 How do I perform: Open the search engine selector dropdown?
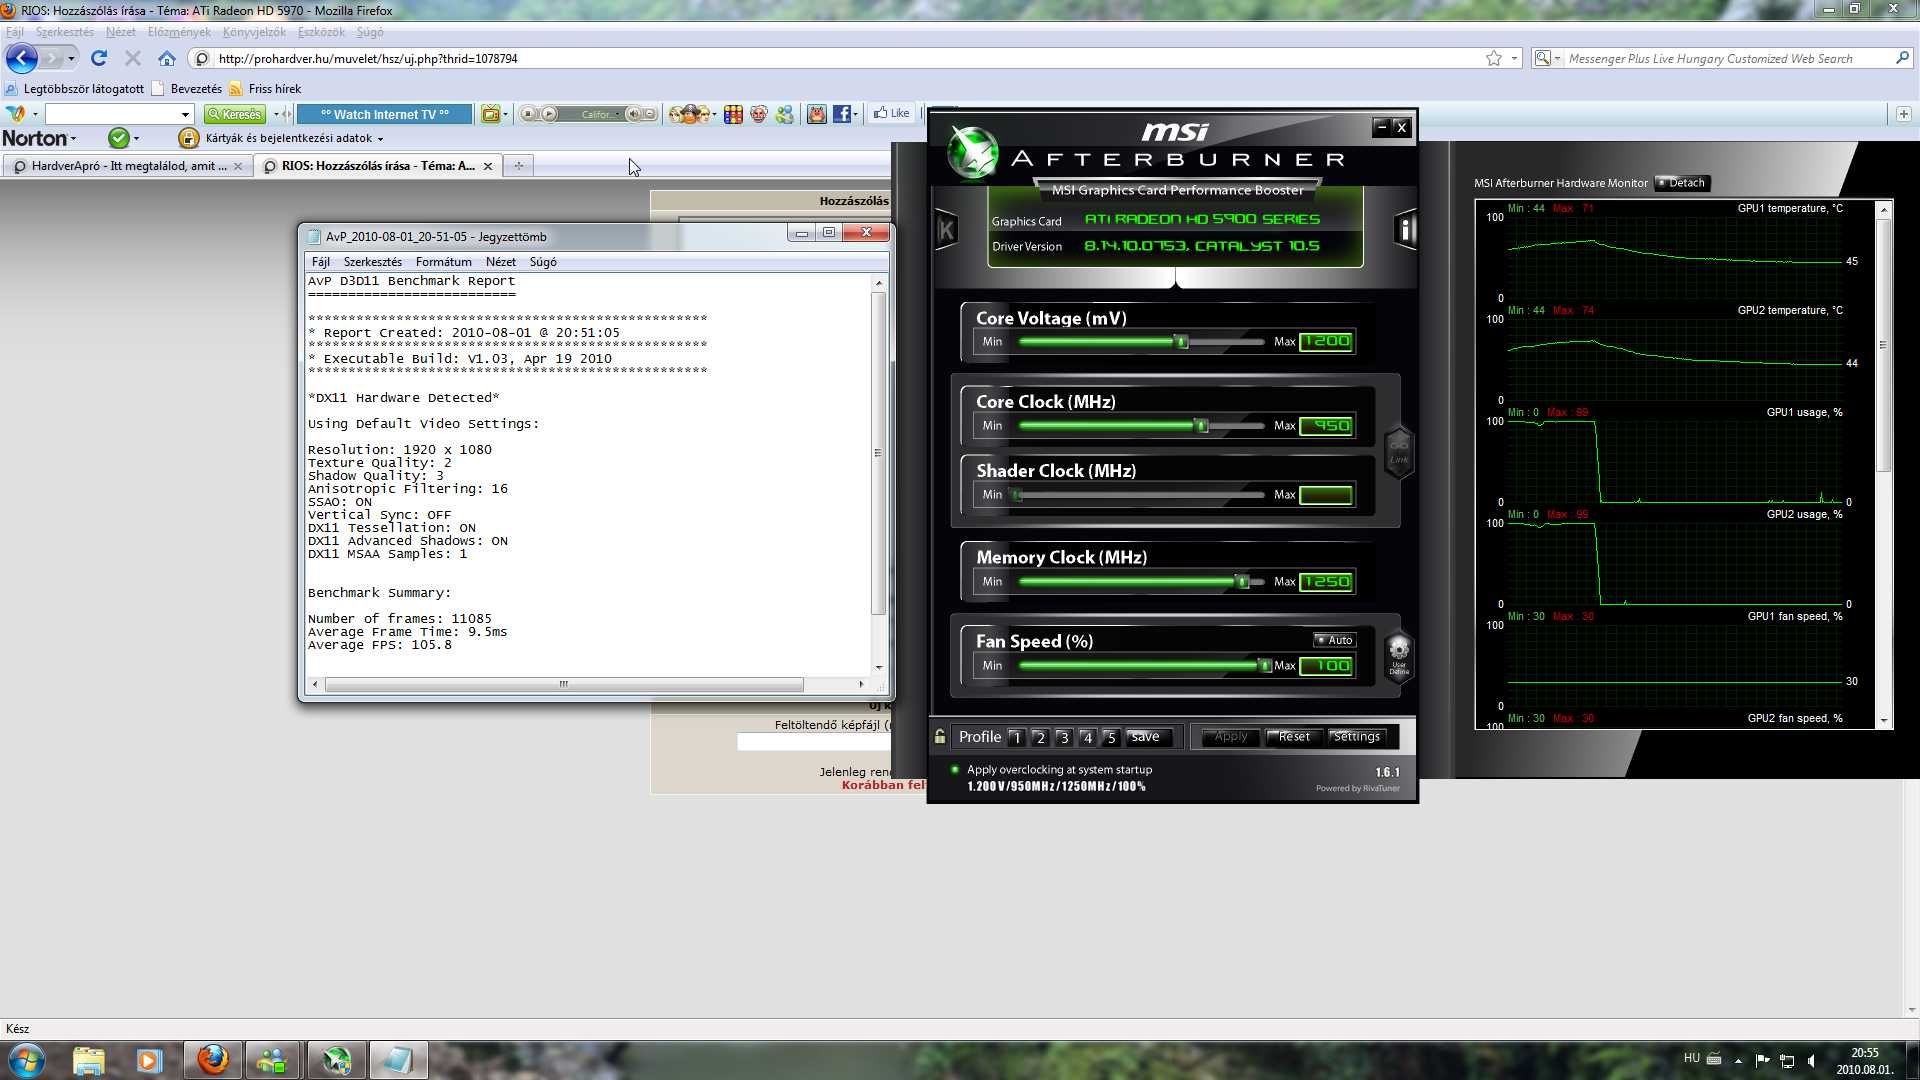pyautogui.click(x=1547, y=59)
